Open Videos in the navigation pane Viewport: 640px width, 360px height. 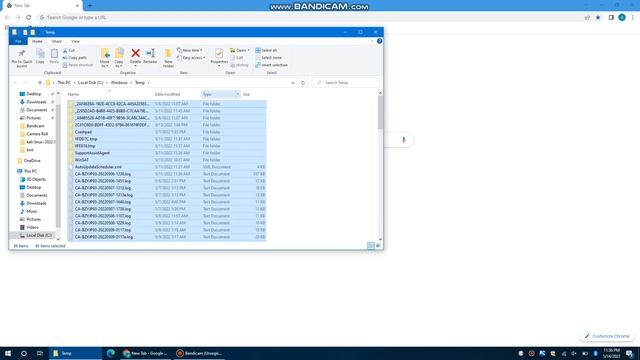tap(32, 227)
